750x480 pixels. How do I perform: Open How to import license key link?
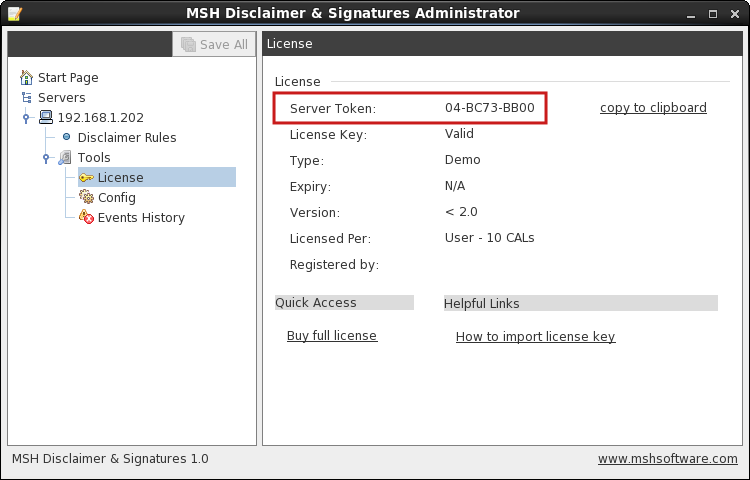[535, 337]
